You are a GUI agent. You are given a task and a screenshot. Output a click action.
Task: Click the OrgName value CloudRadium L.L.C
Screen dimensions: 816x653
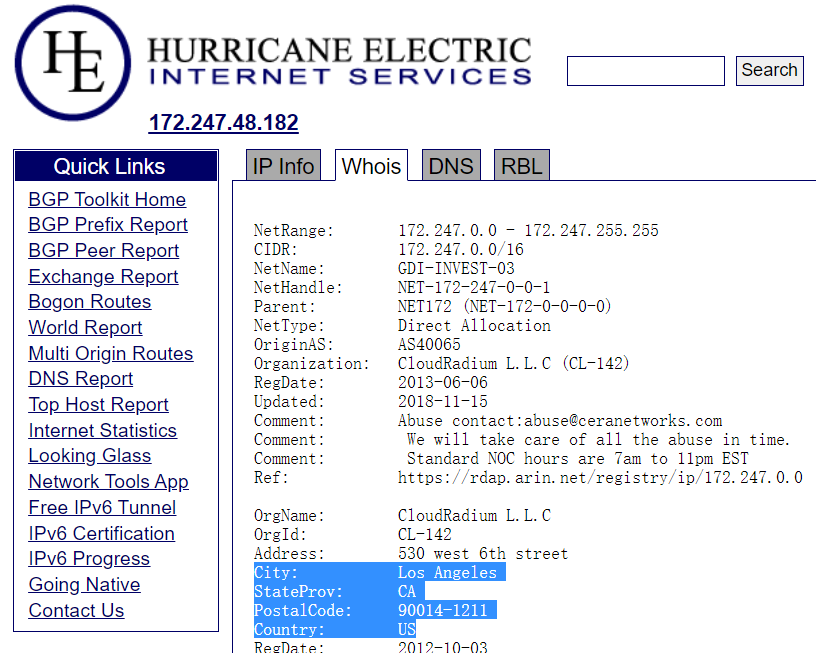pos(474,516)
